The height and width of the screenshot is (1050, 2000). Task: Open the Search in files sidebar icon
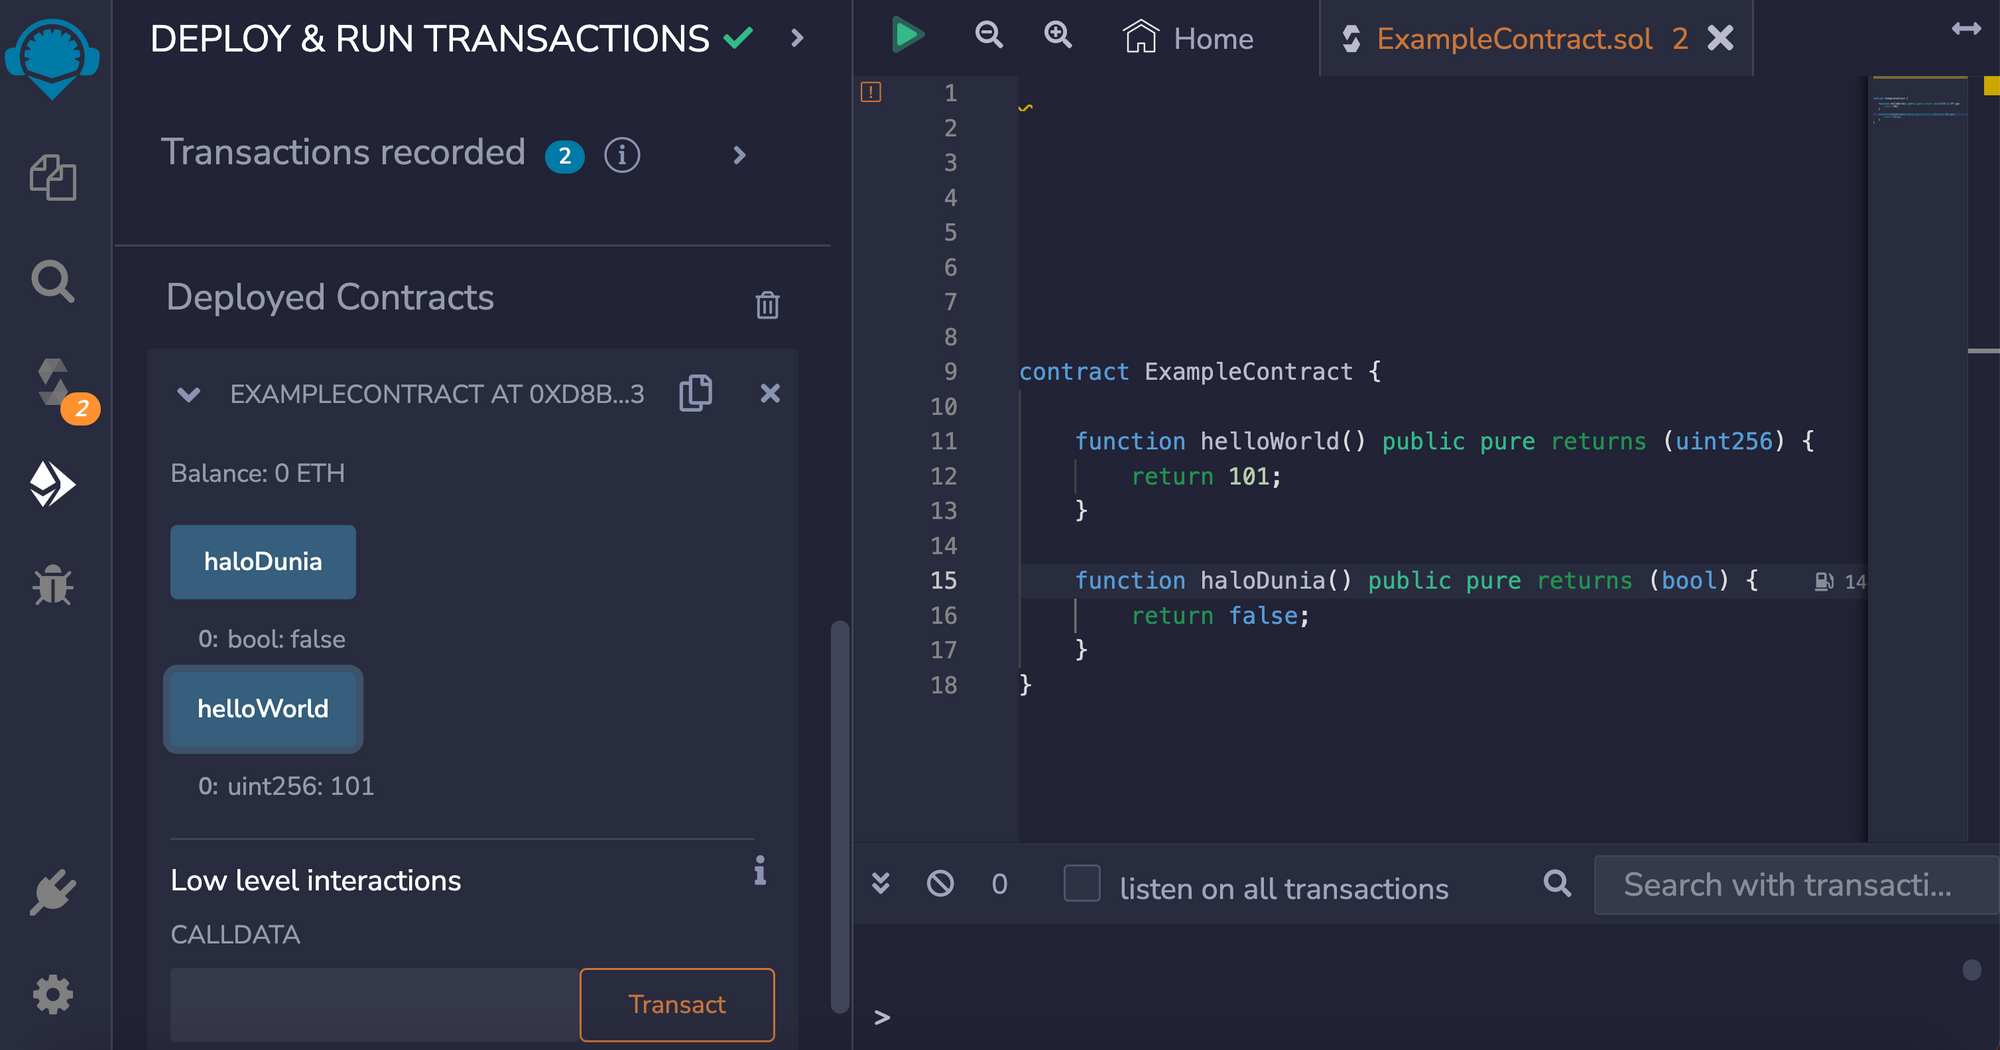click(x=53, y=282)
